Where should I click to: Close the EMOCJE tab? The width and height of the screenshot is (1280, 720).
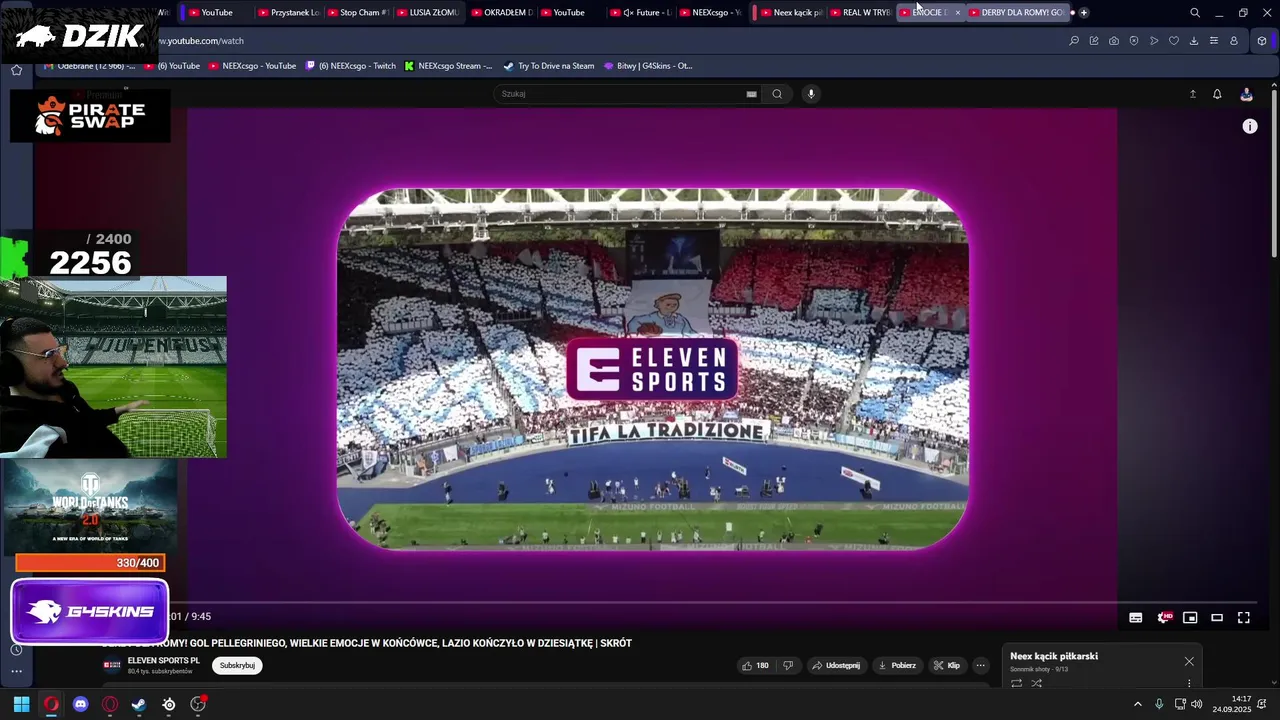[958, 13]
